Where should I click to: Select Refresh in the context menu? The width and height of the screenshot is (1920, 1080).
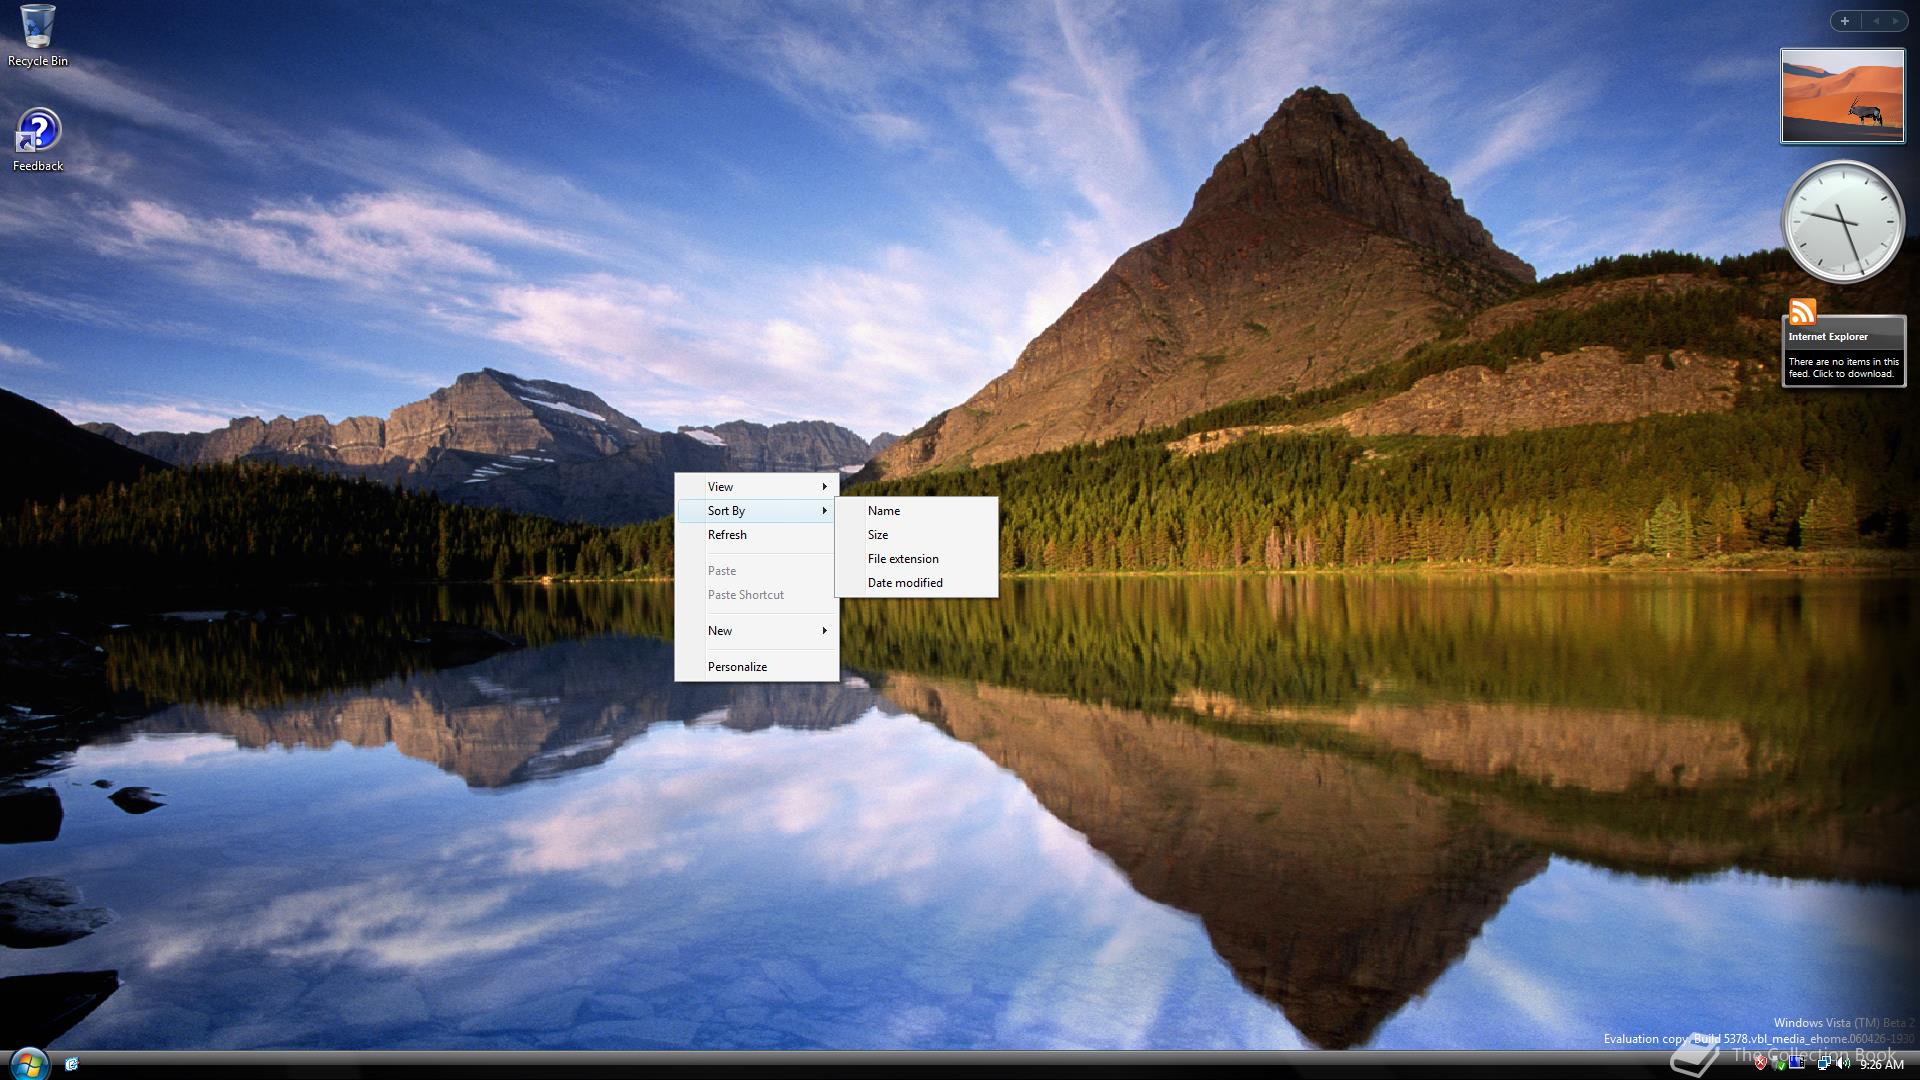tap(727, 535)
